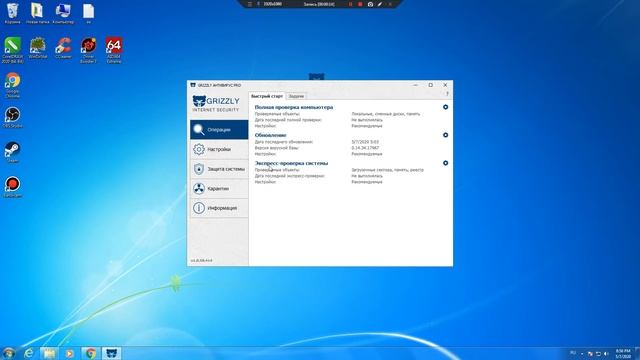Select the Компьютер desktop icon
Image resolution: width=640 pixels, height=360 pixels.
(63, 13)
